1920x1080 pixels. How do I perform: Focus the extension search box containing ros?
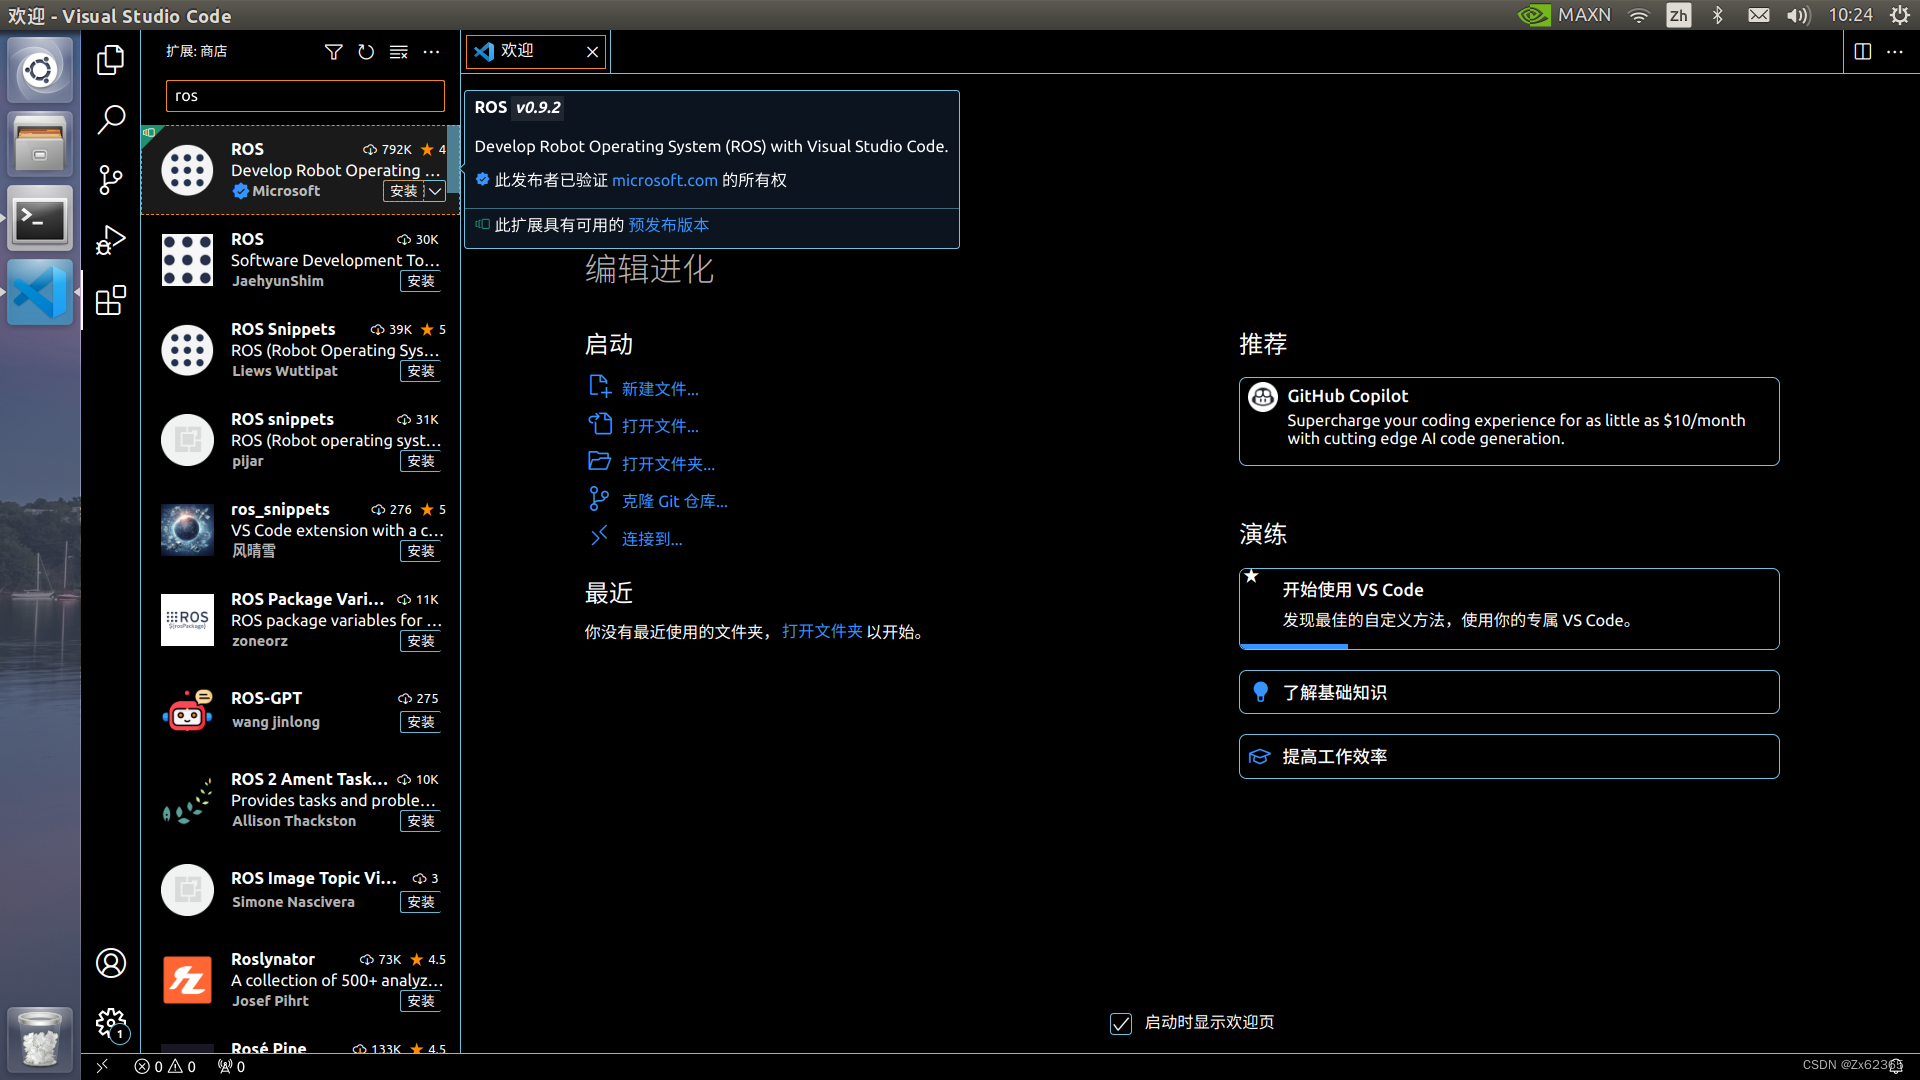(305, 96)
